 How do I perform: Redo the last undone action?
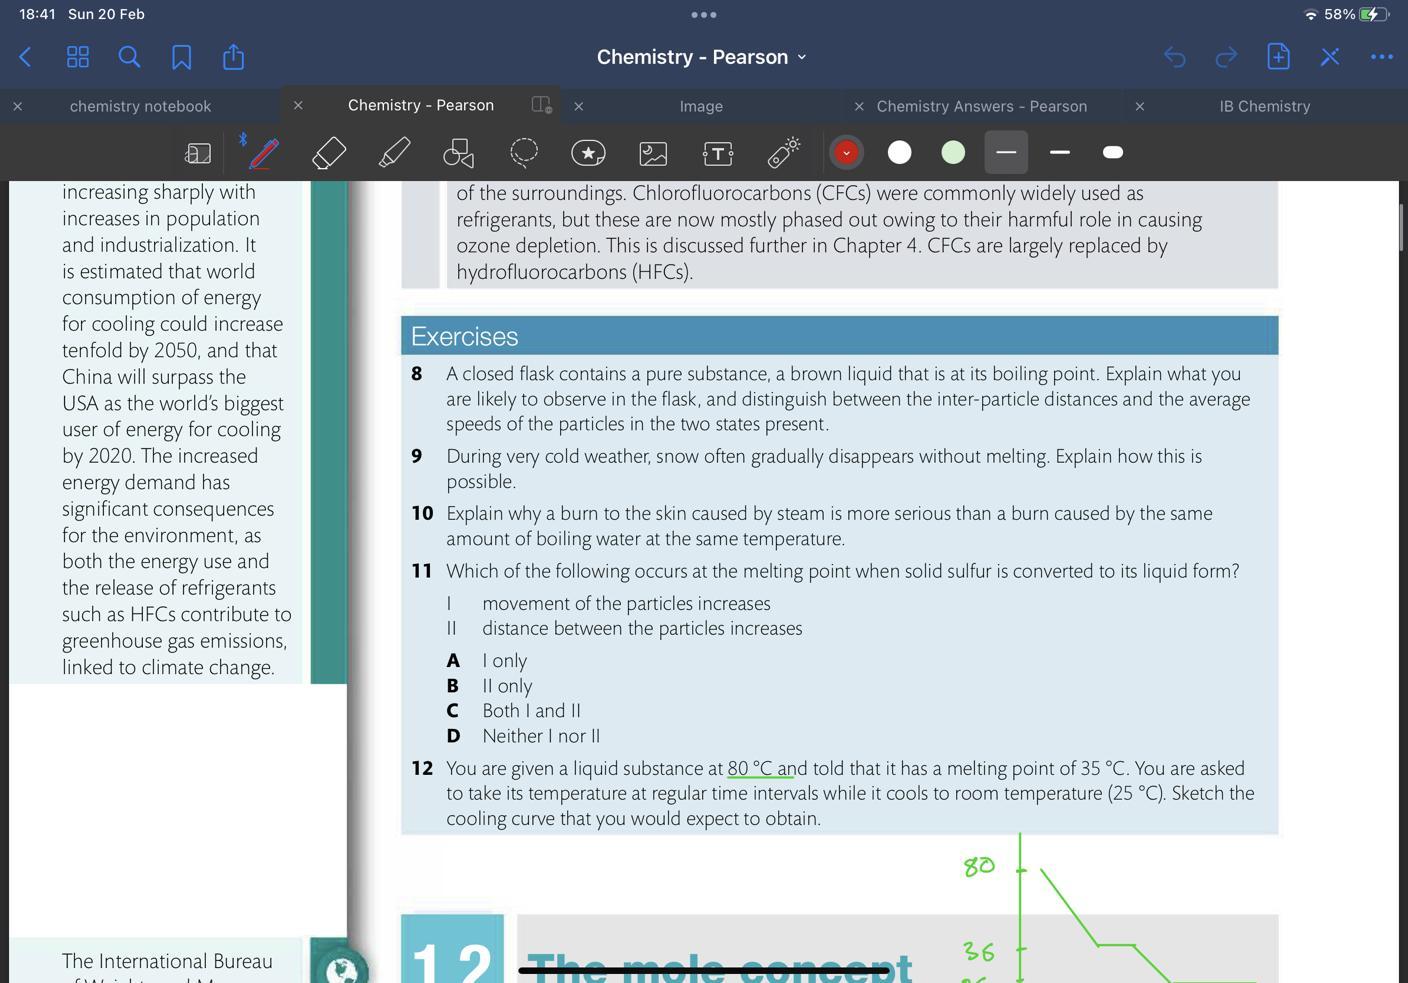1226,57
